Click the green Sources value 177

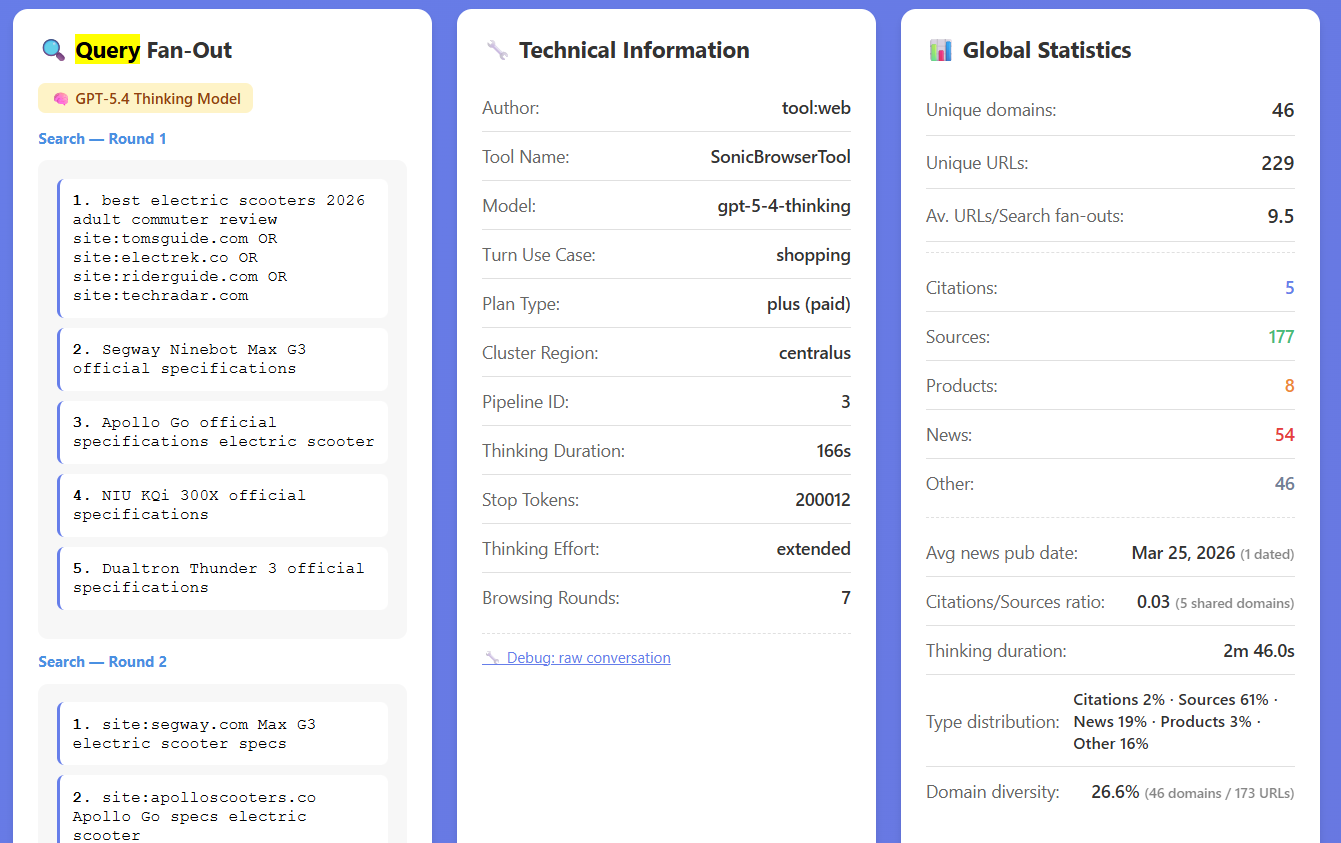(x=1281, y=337)
